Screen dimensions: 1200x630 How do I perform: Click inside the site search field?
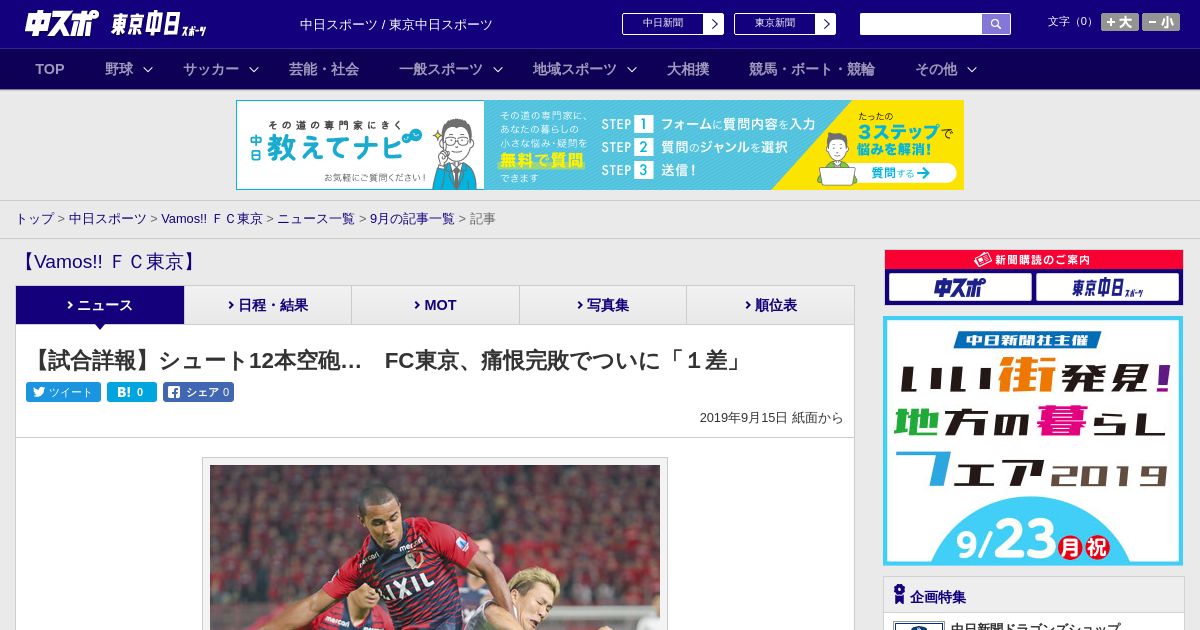tap(920, 24)
